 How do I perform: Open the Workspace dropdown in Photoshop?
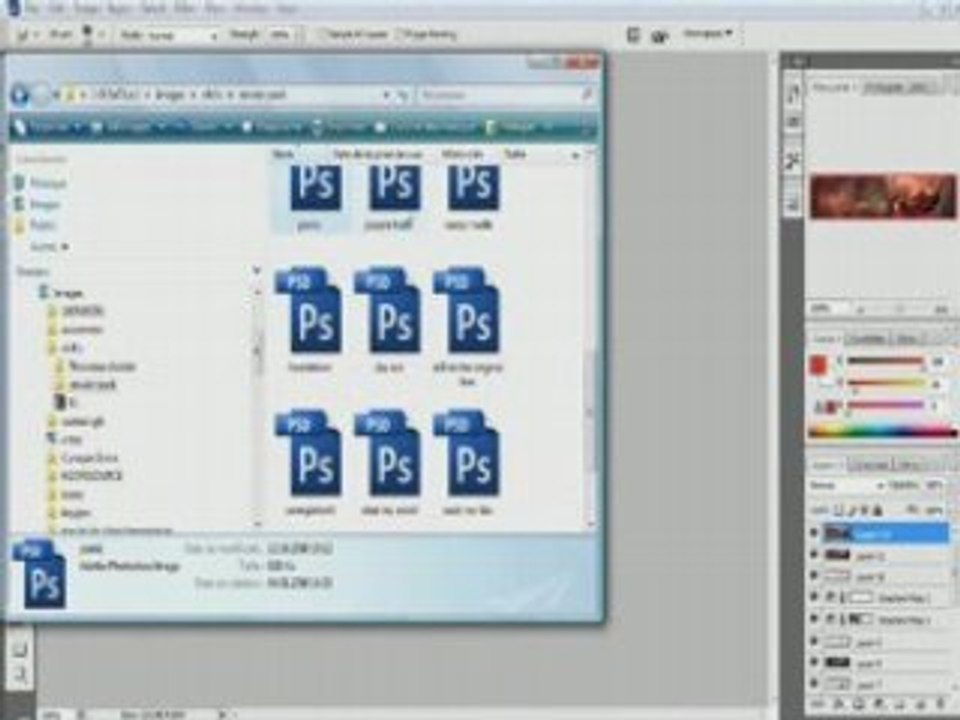707,34
